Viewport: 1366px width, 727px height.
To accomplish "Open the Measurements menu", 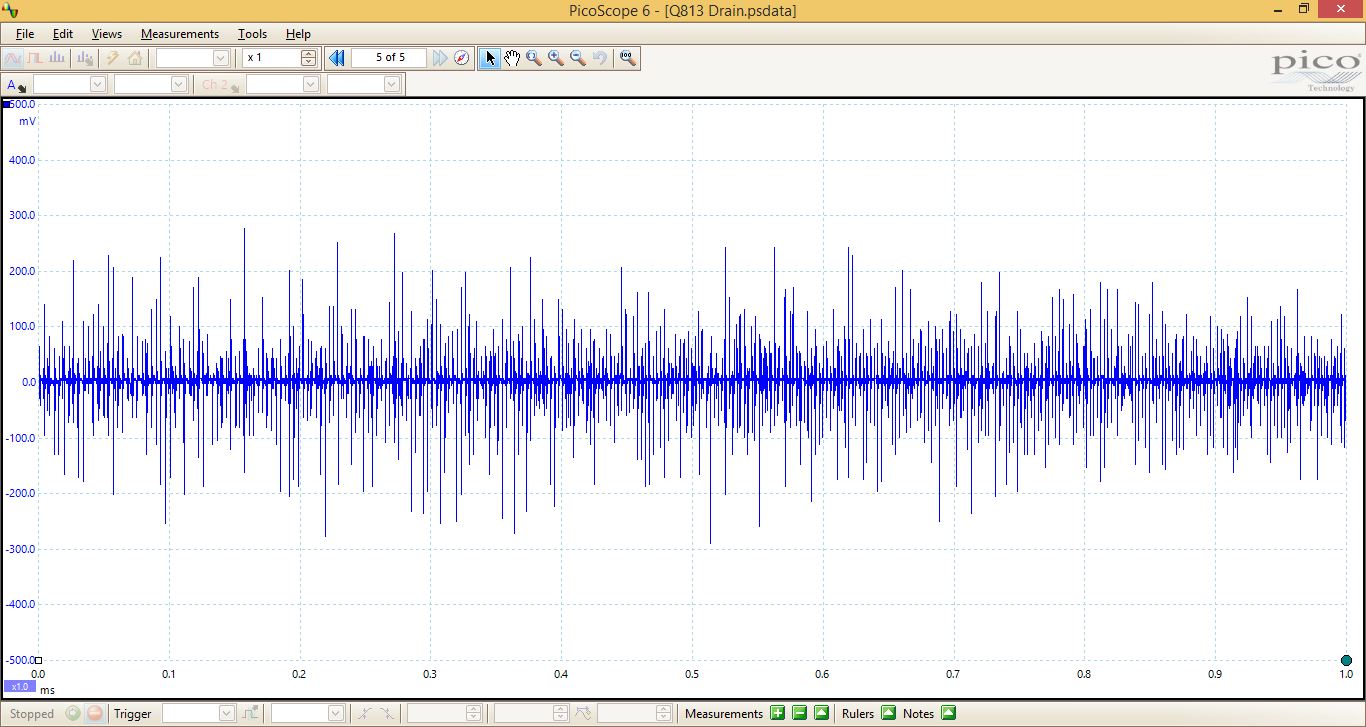I will (x=179, y=34).
